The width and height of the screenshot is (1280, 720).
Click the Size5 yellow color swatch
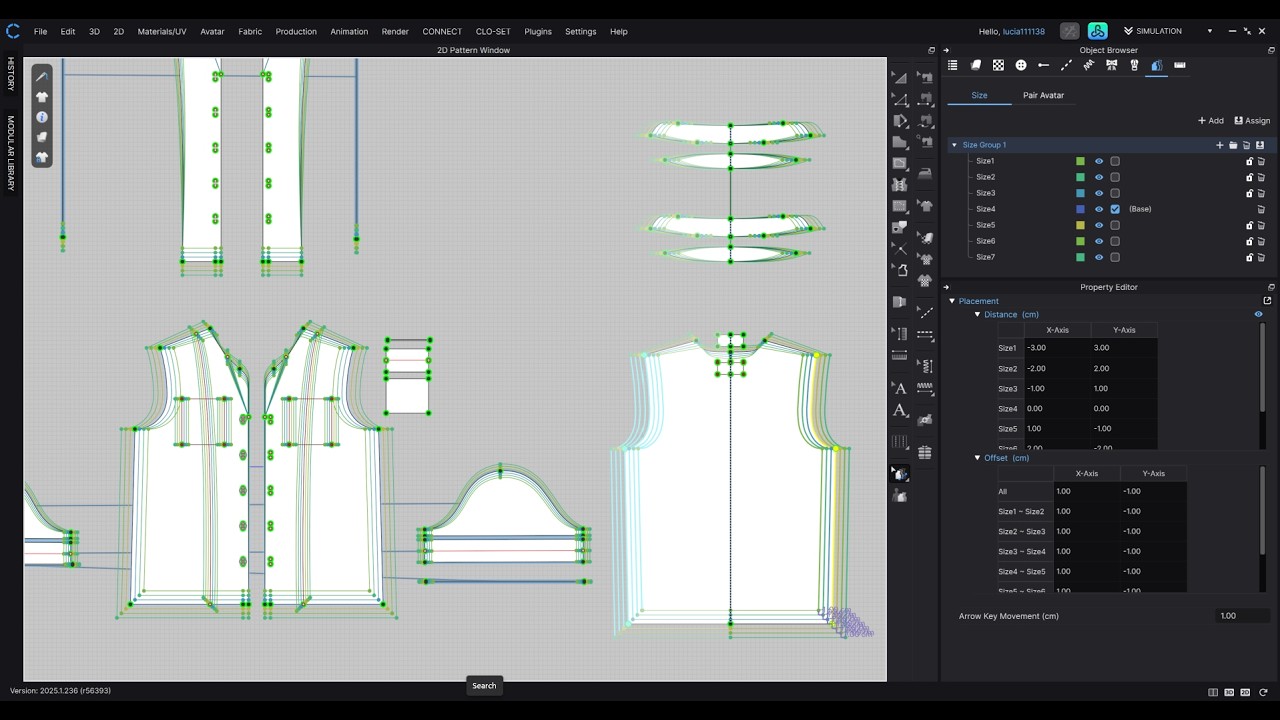point(1080,225)
